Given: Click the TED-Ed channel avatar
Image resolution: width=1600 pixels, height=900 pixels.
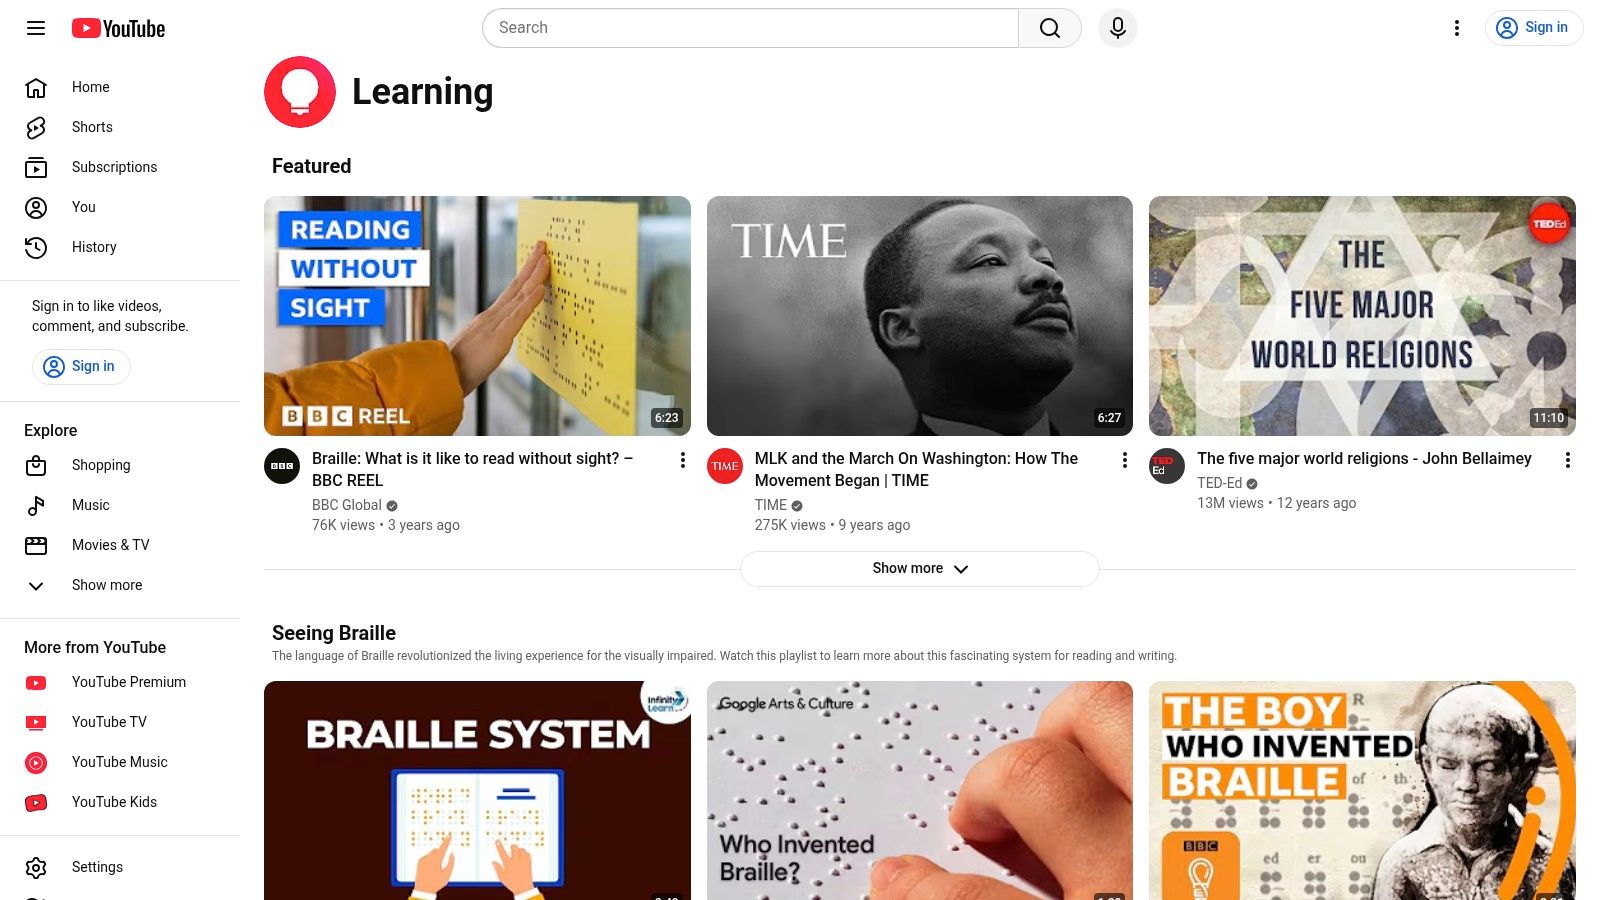Looking at the screenshot, I should tap(1167, 466).
